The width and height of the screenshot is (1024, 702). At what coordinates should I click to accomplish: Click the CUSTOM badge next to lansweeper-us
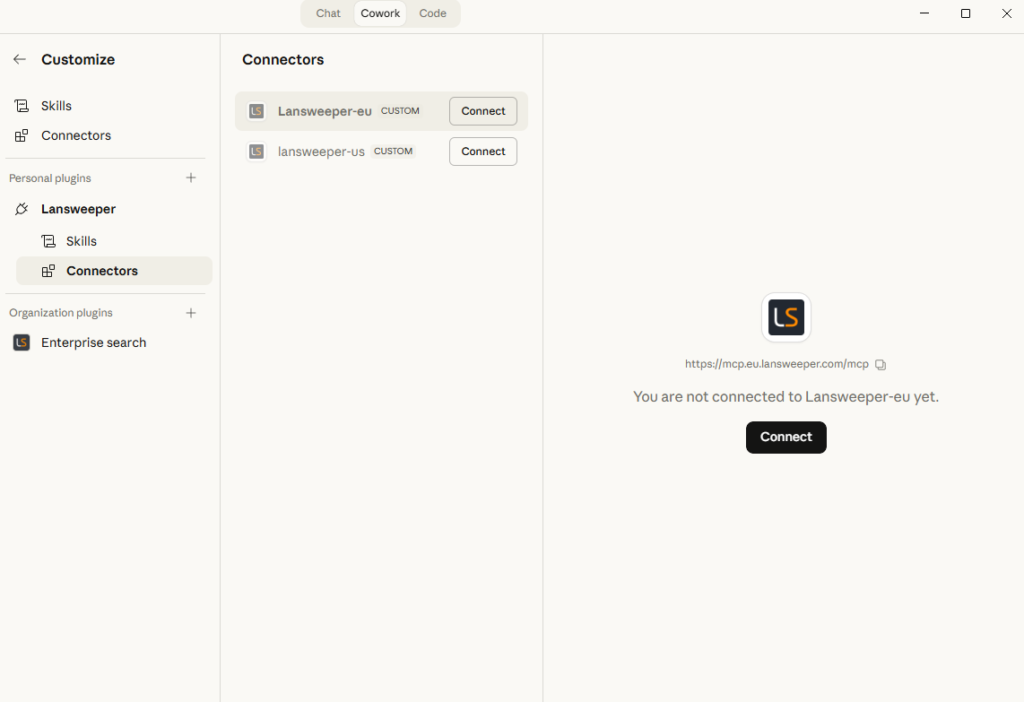(x=393, y=151)
